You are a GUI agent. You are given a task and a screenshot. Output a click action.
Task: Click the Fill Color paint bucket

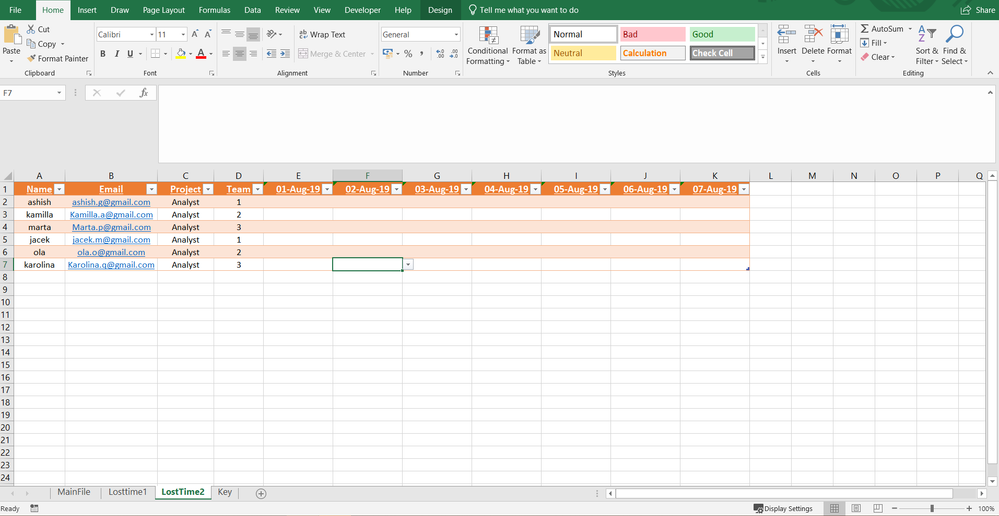181,54
